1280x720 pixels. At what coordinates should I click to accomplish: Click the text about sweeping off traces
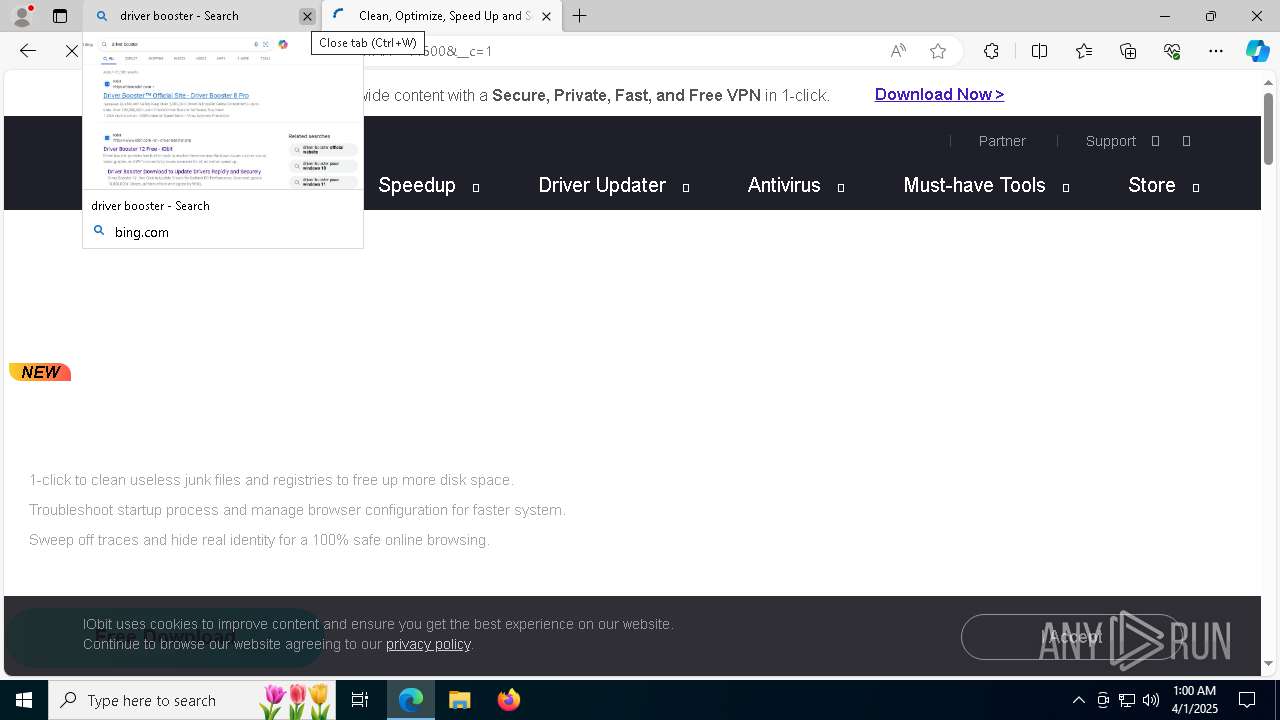tap(259, 540)
